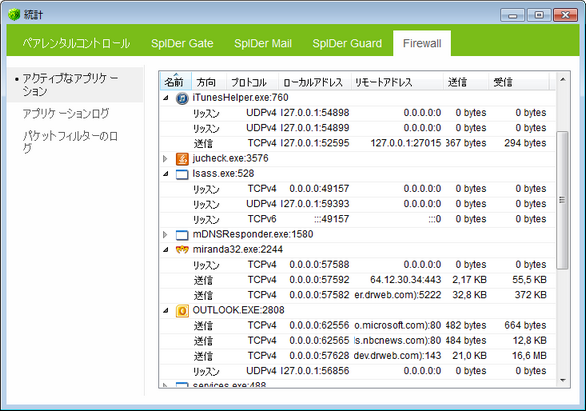Collapse the lsass.exe:528 tree node
The image size is (586, 411).
166,174
